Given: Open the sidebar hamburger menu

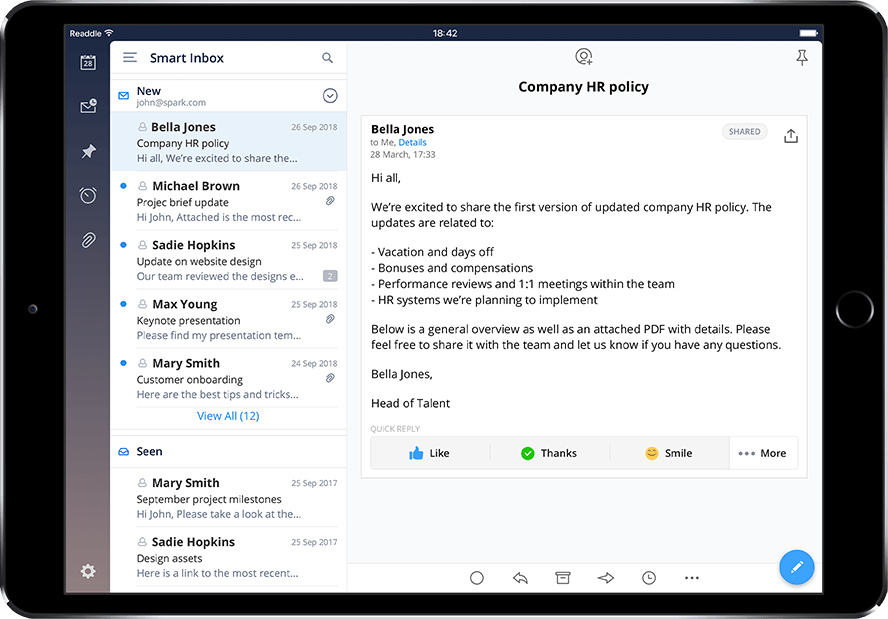Looking at the screenshot, I should coord(129,58).
